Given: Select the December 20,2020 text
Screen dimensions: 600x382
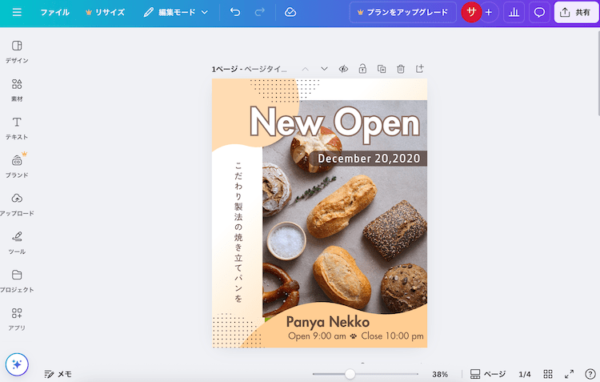Looking at the screenshot, I should [369, 158].
